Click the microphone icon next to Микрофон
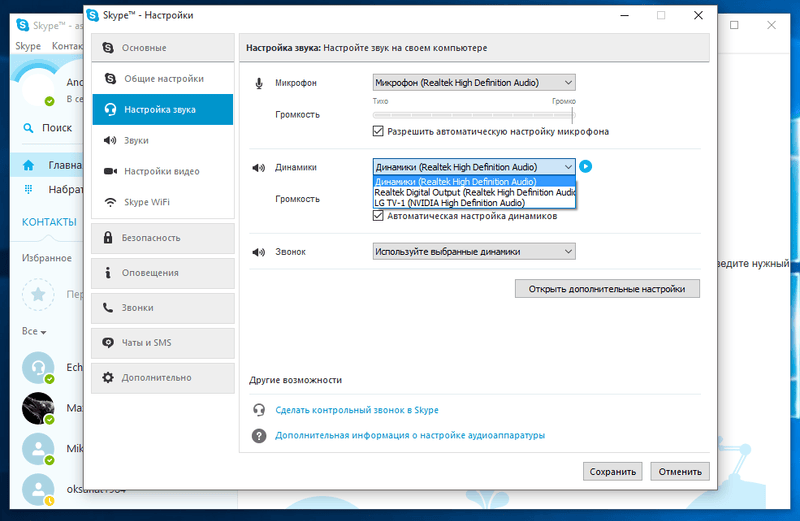 tap(259, 83)
